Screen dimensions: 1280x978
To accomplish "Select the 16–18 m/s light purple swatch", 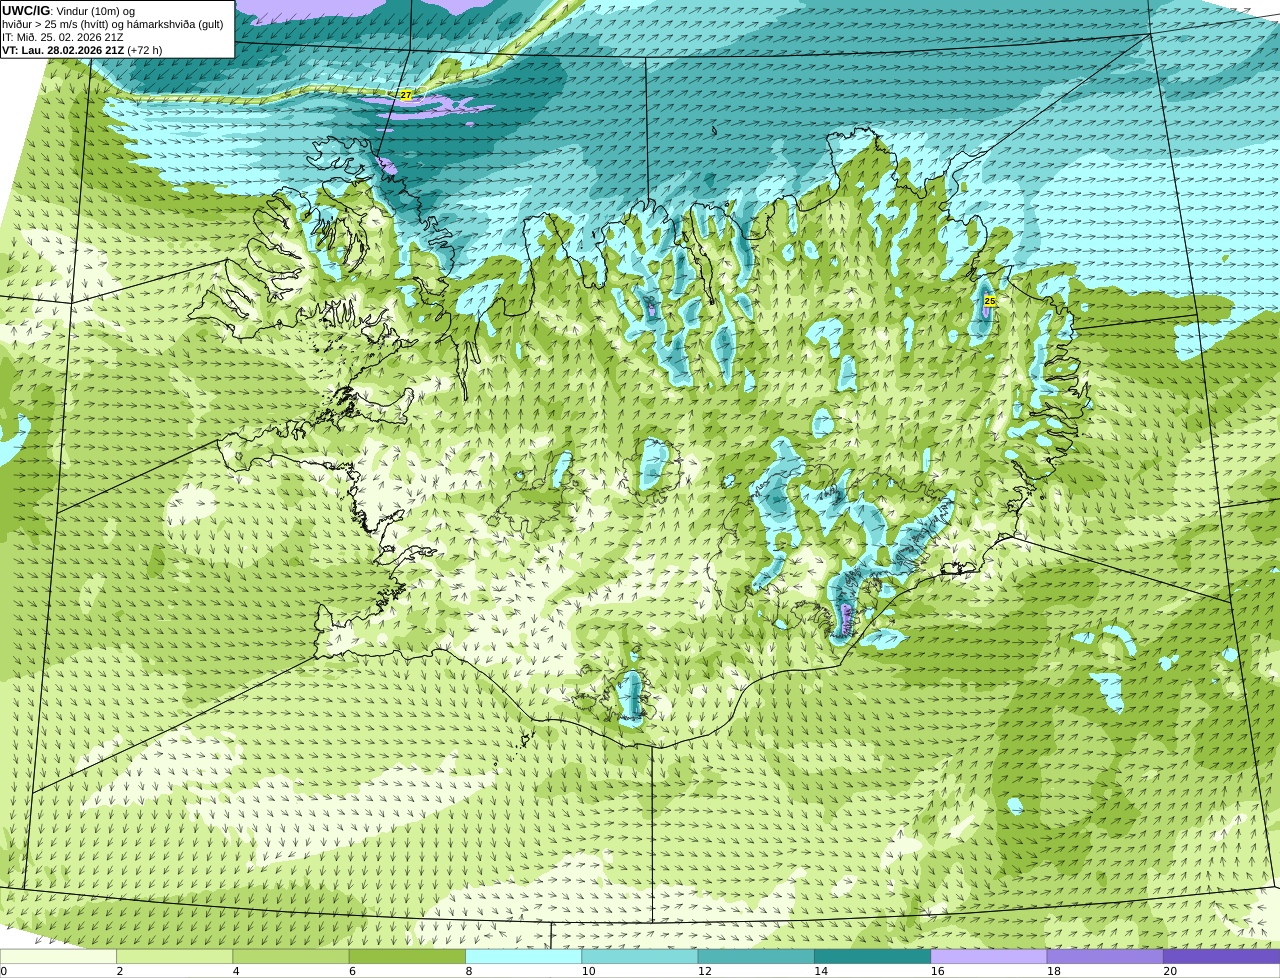I will tap(989, 956).
